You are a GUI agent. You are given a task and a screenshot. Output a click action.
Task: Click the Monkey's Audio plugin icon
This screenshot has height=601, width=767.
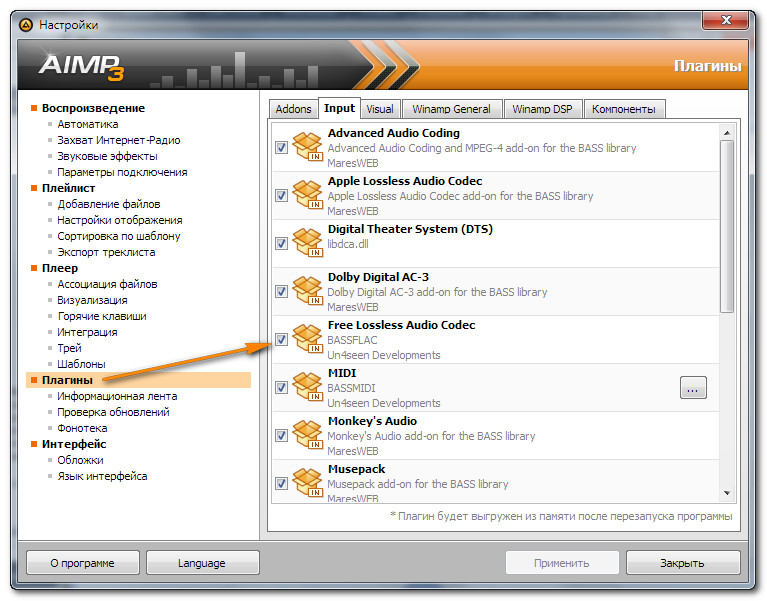[x=308, y=435]
